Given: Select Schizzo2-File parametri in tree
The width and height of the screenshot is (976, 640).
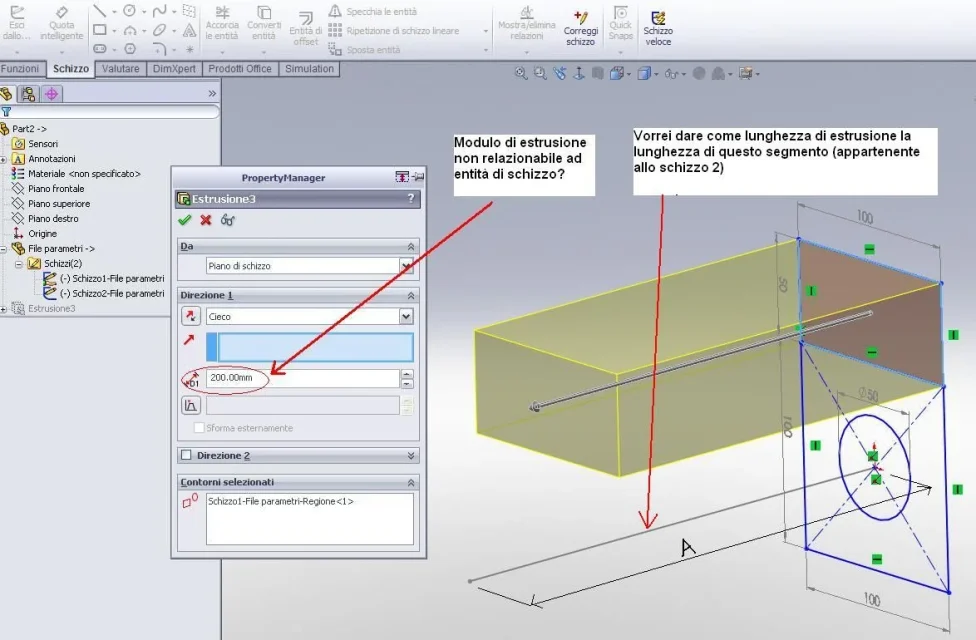Looking at the screenshot, I should tap(112, 293).
